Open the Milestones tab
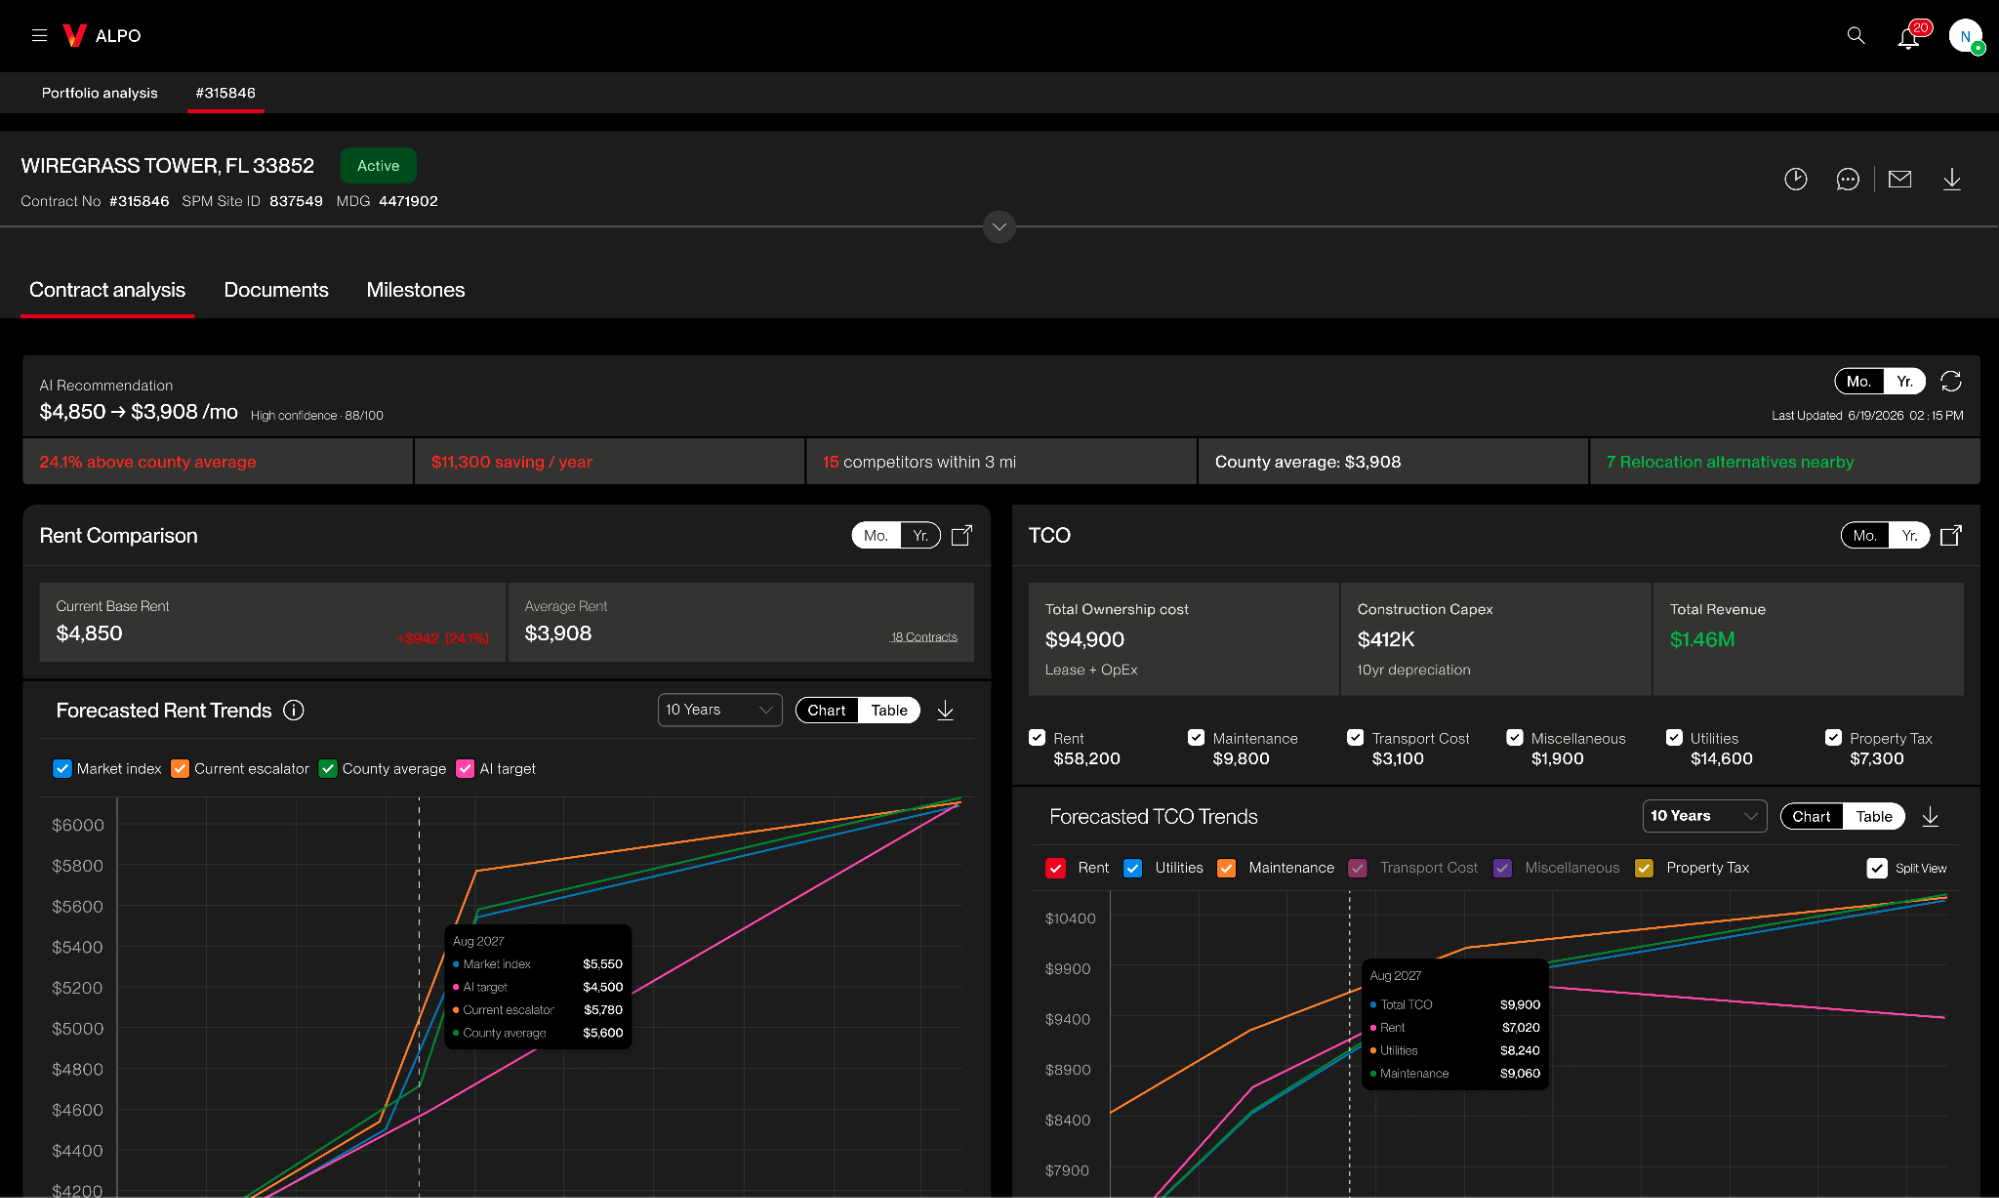Screen dimensions: 1999x1198 point(415,290)
